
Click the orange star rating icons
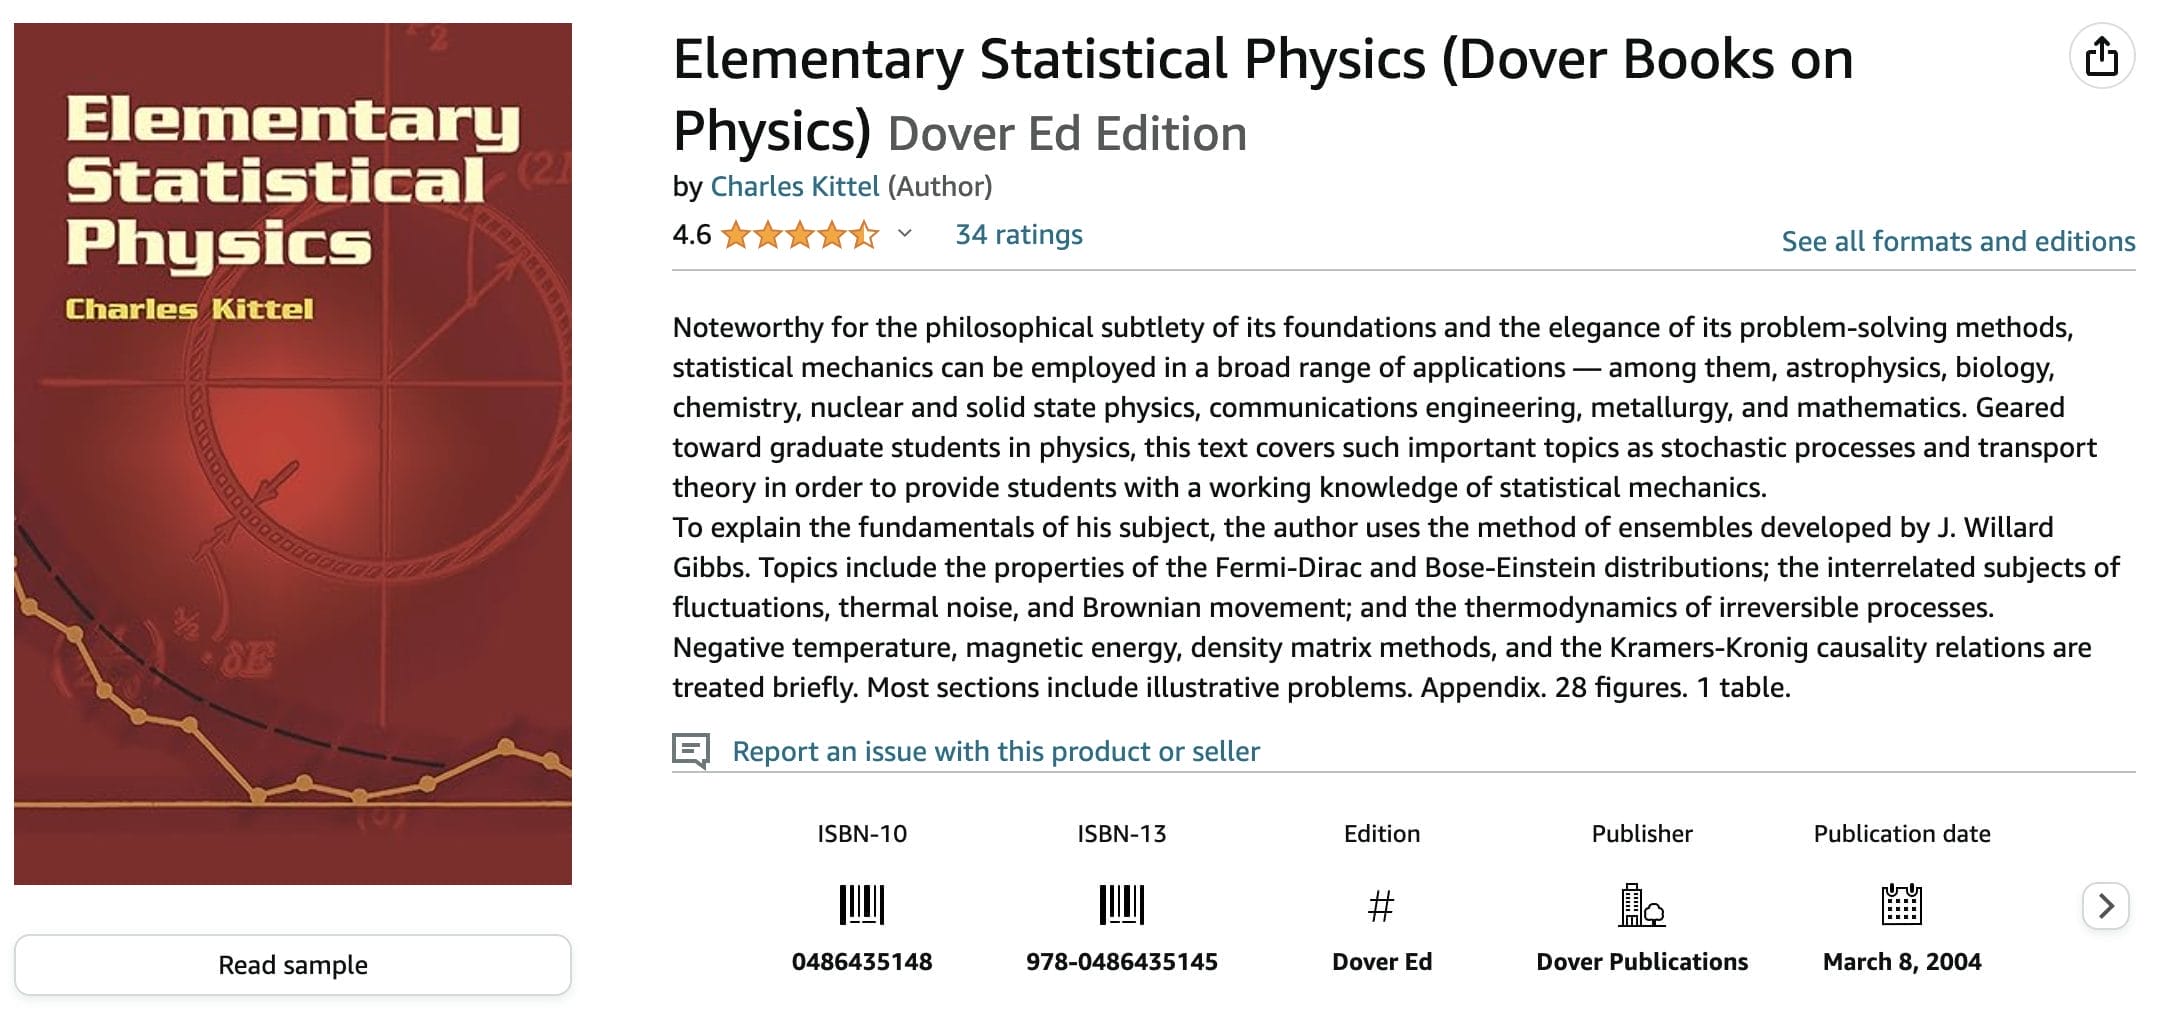pos(799,236)
